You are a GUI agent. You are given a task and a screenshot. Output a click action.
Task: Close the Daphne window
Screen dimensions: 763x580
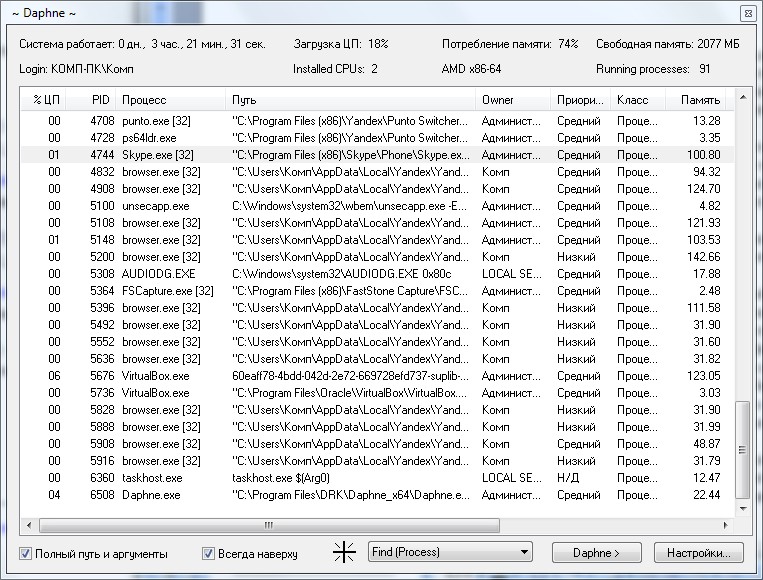click(x=748, y=14)
